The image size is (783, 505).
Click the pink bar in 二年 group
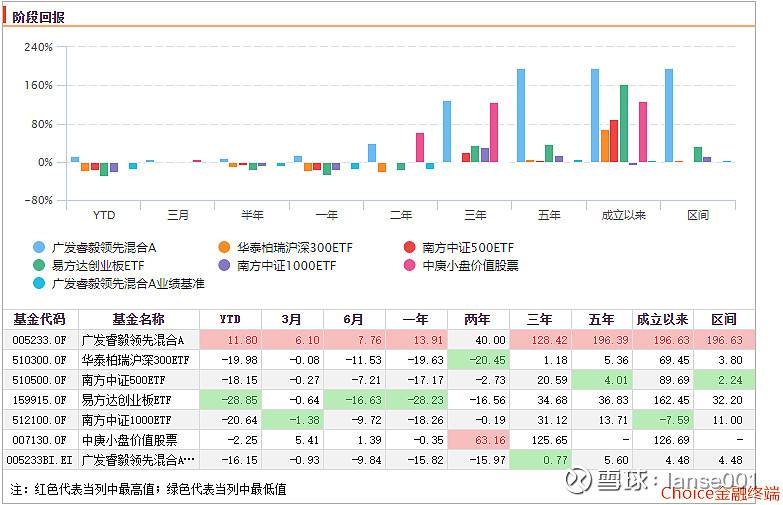click(420, 147)
